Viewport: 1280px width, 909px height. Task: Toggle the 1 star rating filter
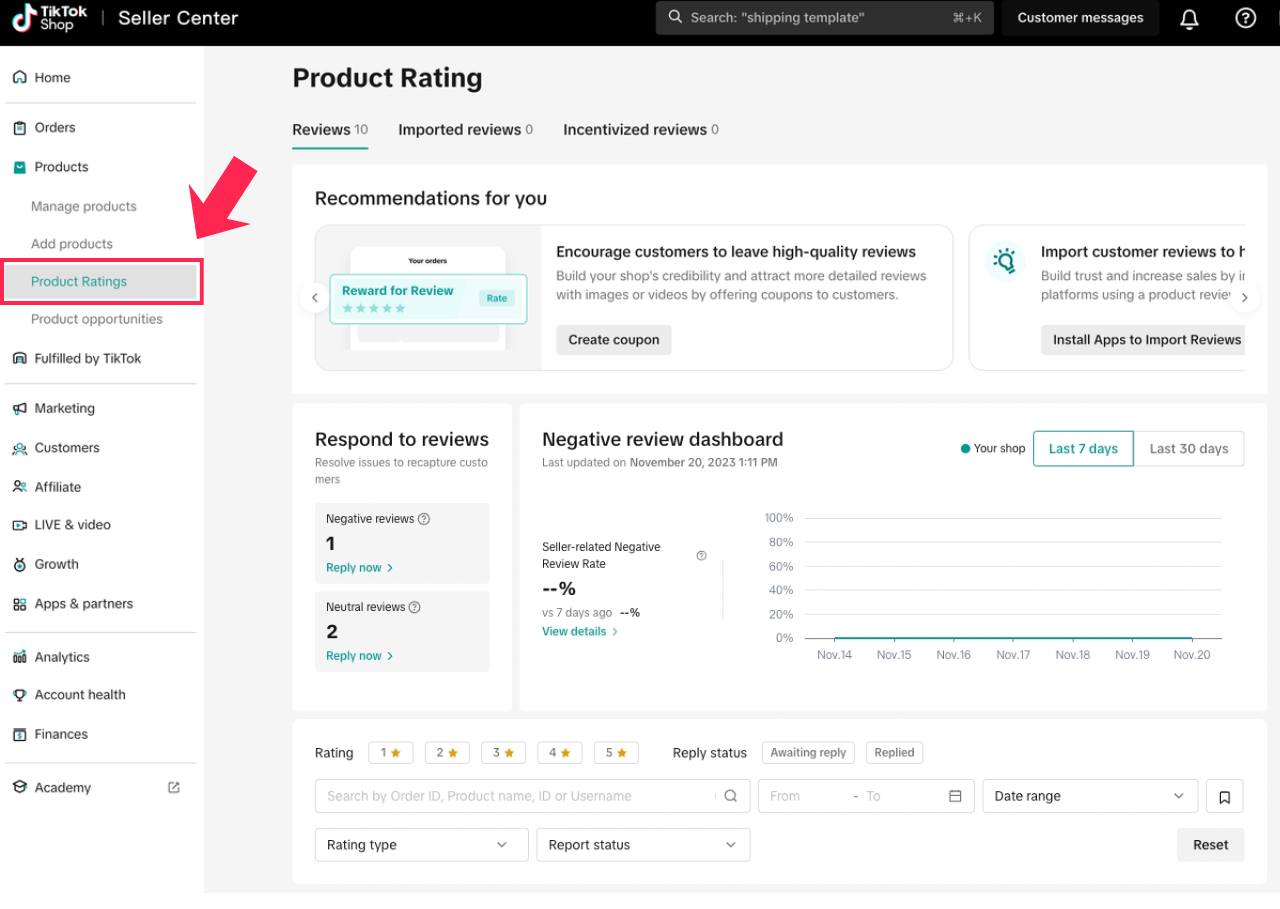tap(391, 753)
